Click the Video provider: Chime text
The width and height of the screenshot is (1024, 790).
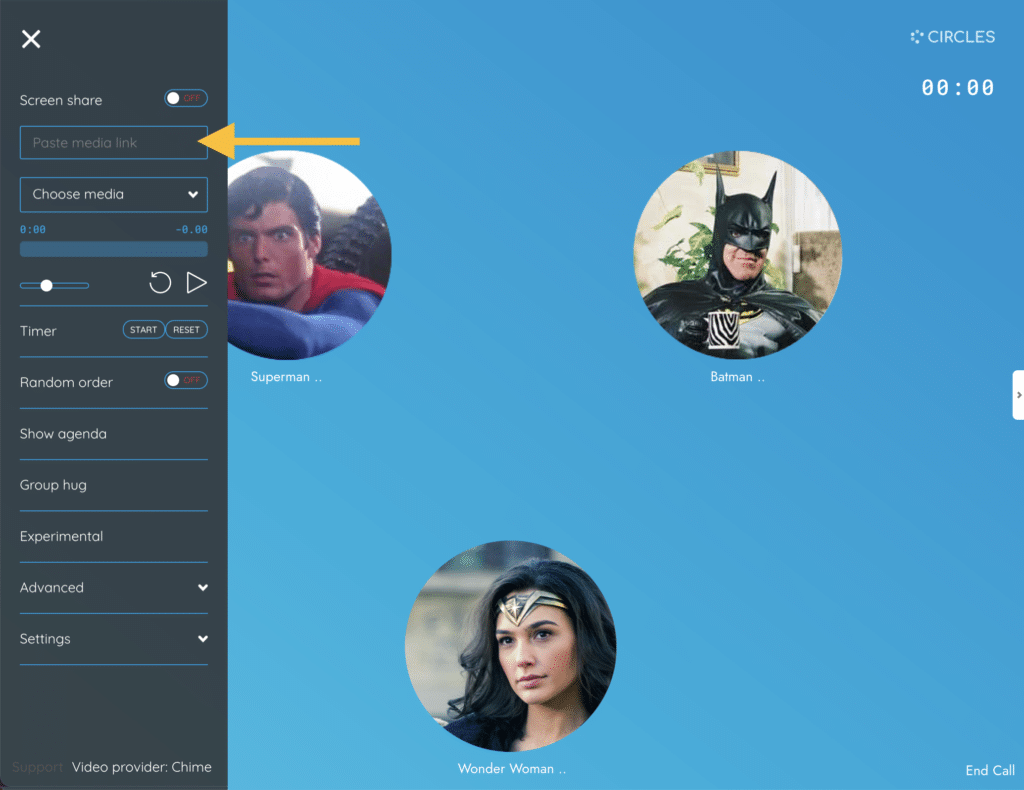[142, 767]
